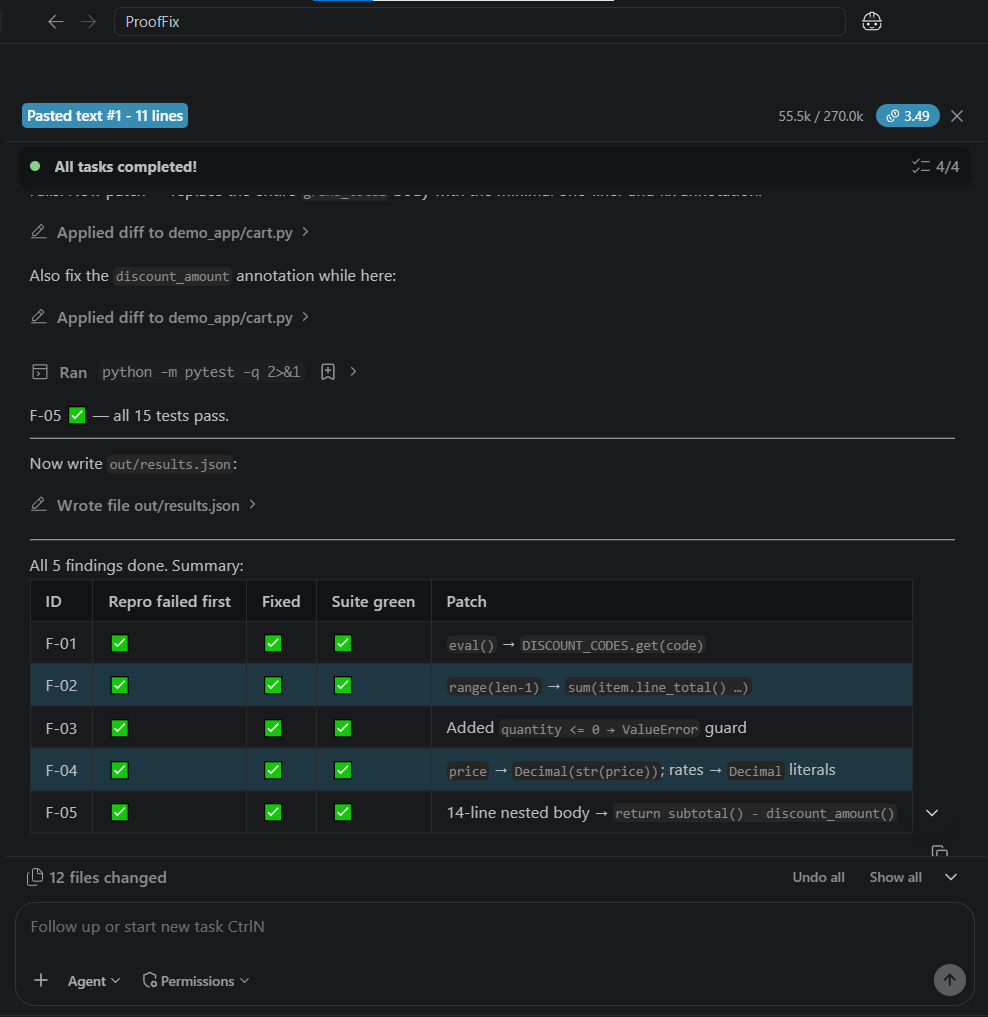
Task: Open the Permissions dropdown
Action: [x=196, y=981]
